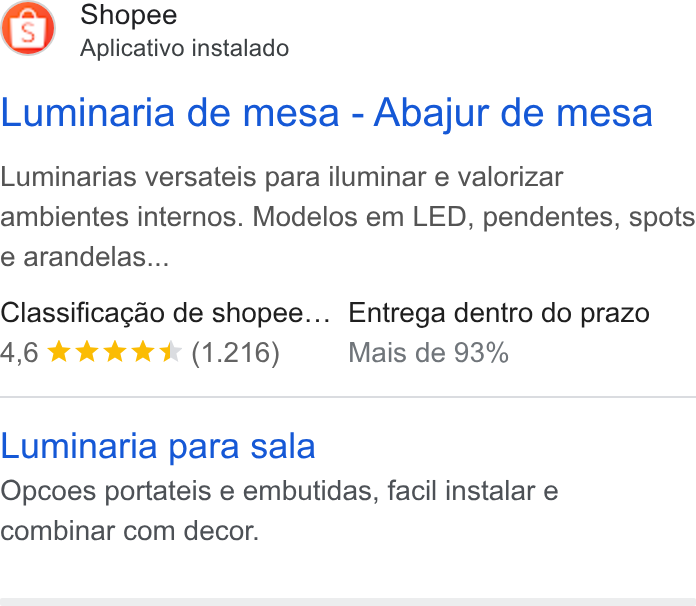Click the 'Aplicativo instalado' label
Viewport: 696px width, 606px height.
point(185,48)
